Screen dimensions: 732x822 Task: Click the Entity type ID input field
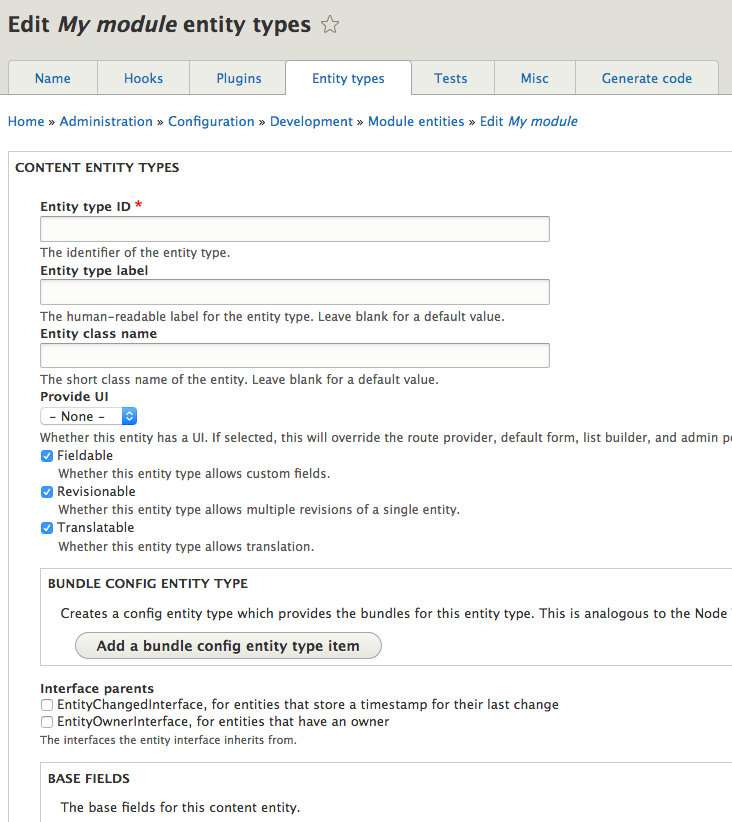(295, 229)
